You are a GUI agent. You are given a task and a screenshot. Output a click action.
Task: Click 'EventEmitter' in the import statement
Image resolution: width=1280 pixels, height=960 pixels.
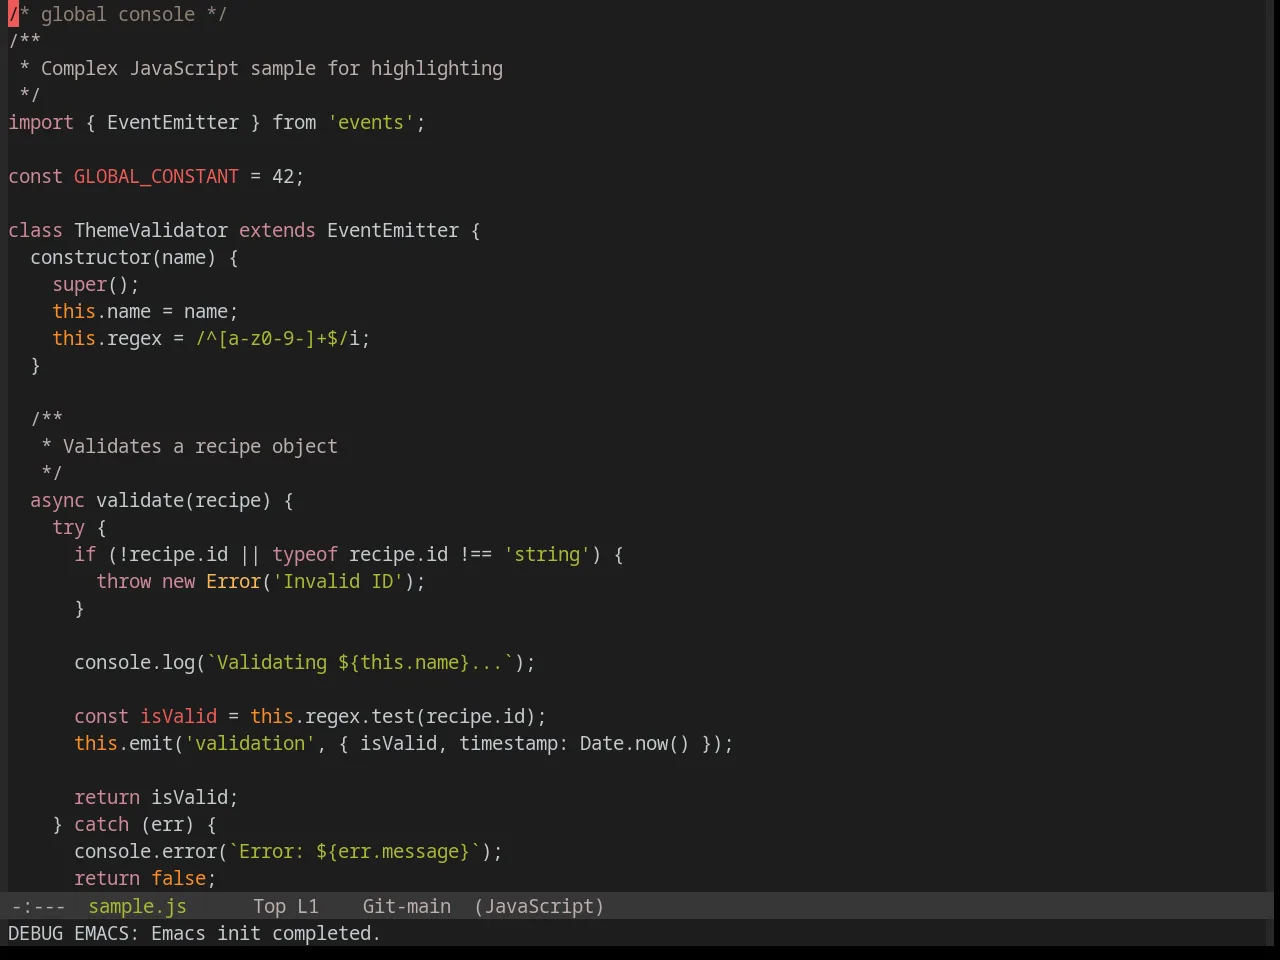[x=173, y=122]
